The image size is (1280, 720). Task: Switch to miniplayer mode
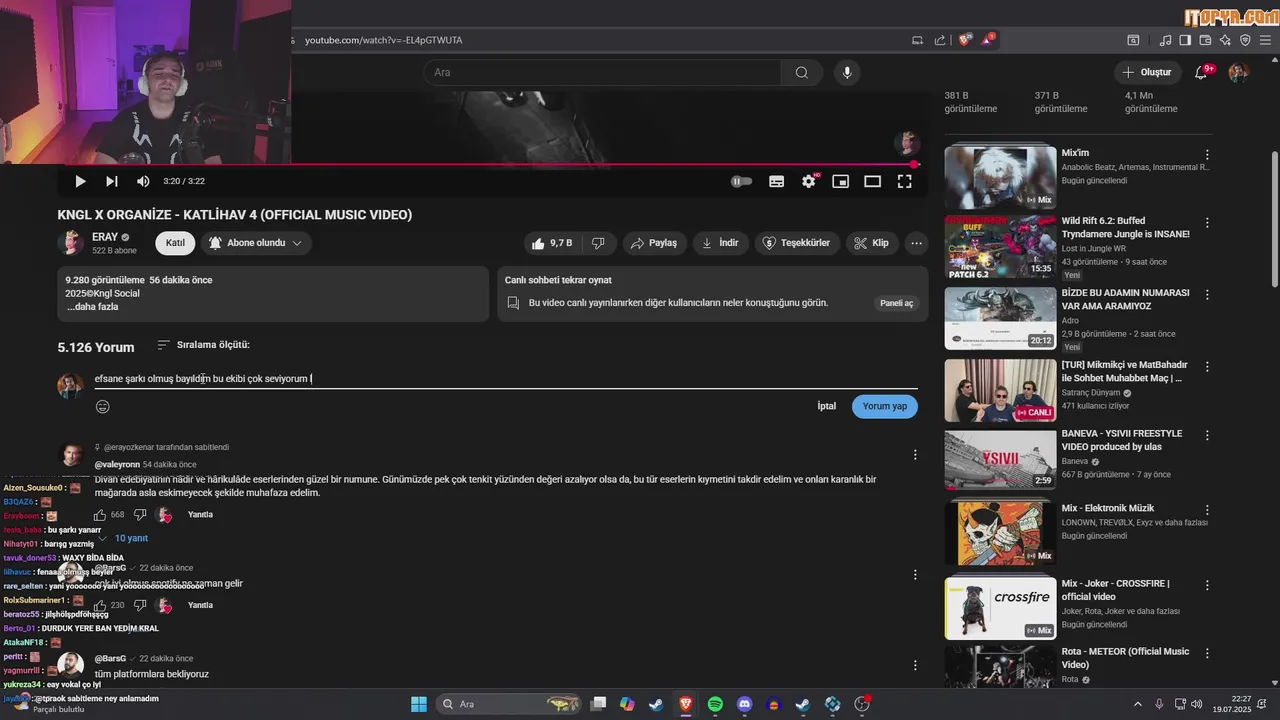(x=841, y=181)
